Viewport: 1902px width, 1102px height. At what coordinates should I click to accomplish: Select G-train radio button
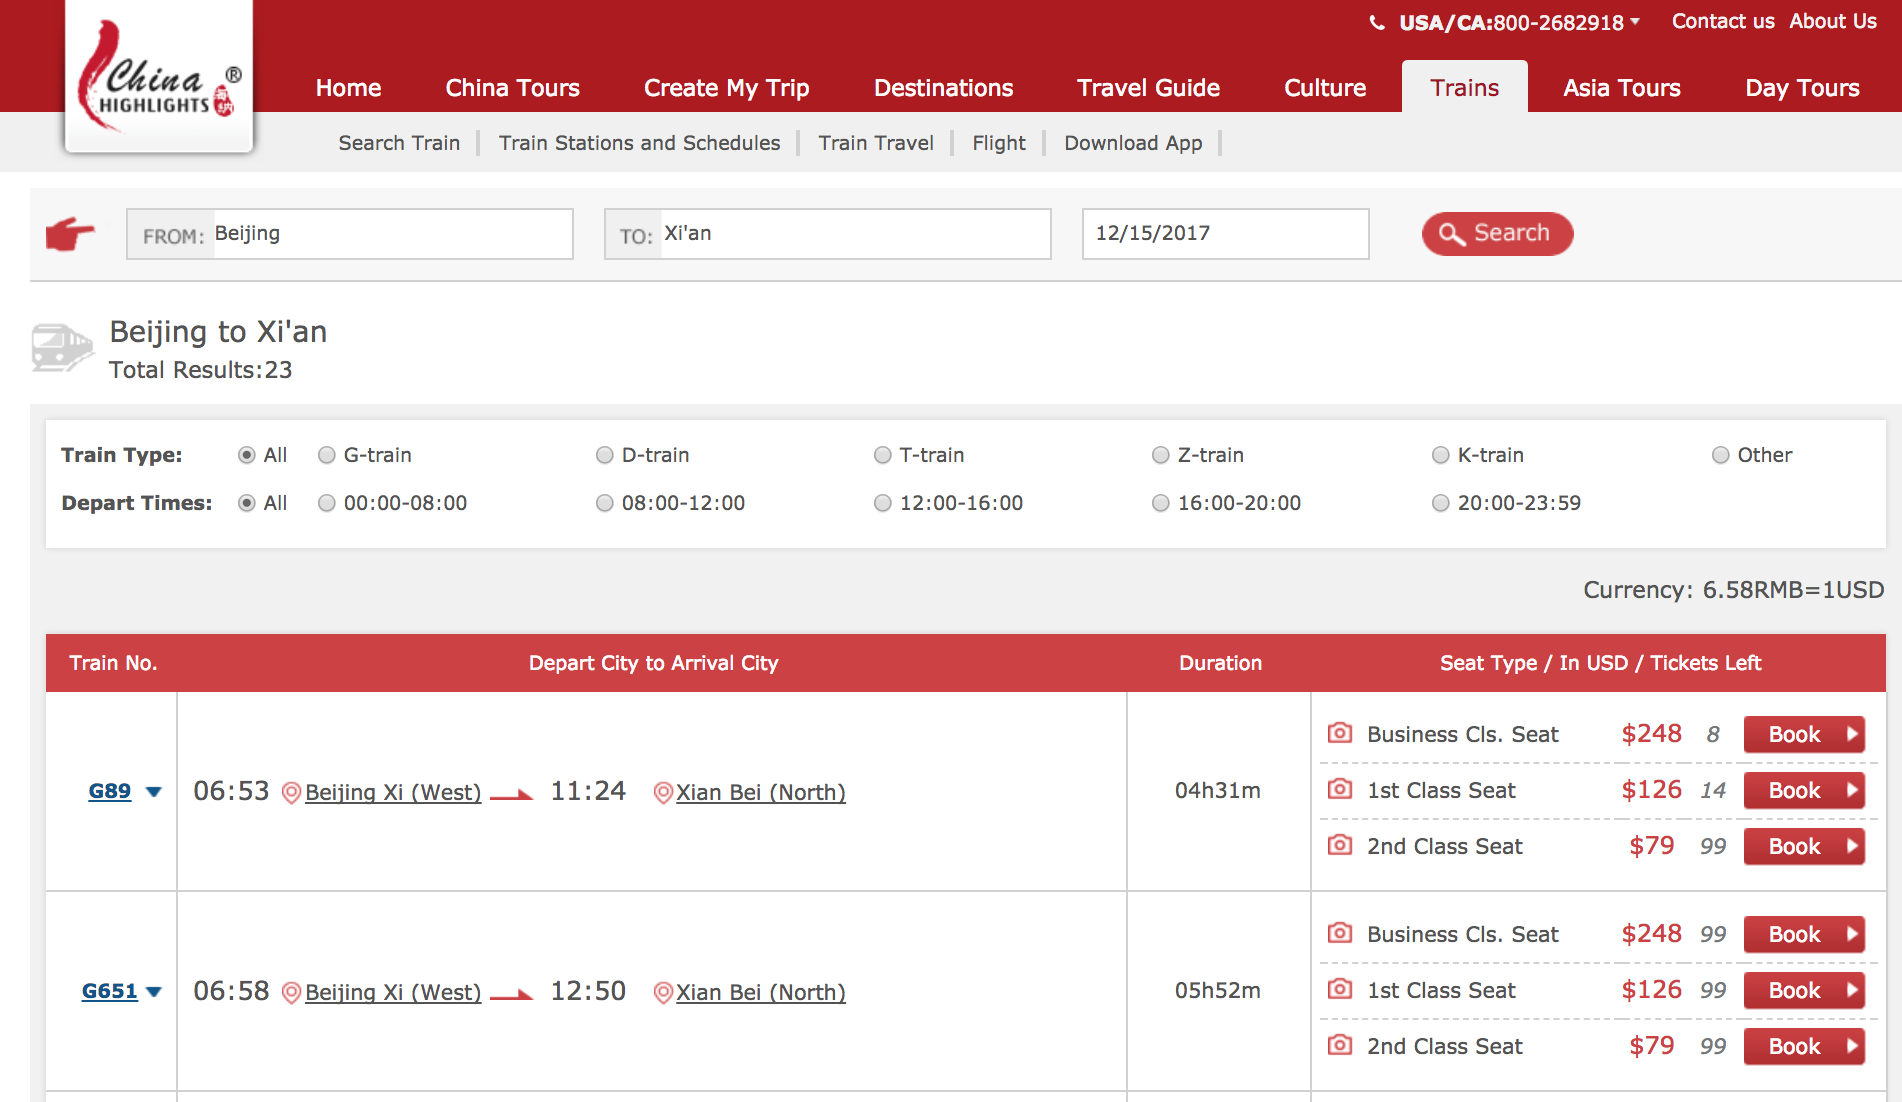pyautogui.click(x=326, y=455)
